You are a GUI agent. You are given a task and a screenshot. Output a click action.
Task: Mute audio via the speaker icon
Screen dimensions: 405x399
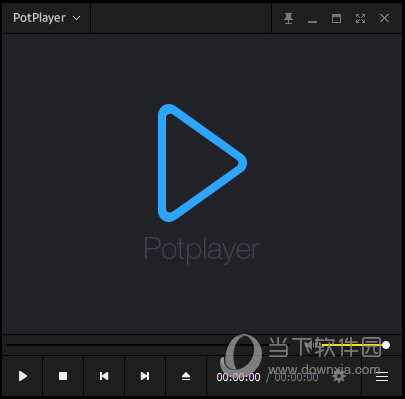309,345
